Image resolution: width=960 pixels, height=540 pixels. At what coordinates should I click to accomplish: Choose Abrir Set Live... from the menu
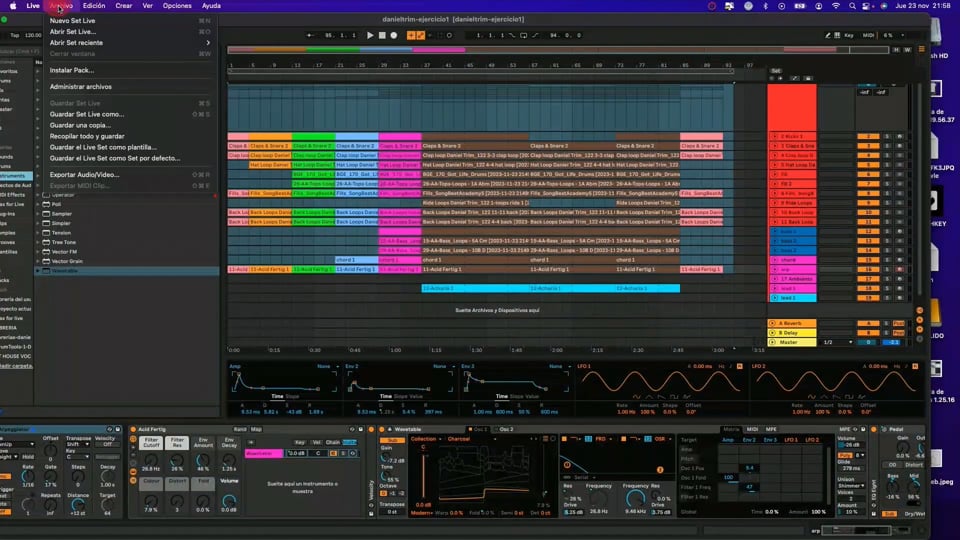click(x=73, y=32)
